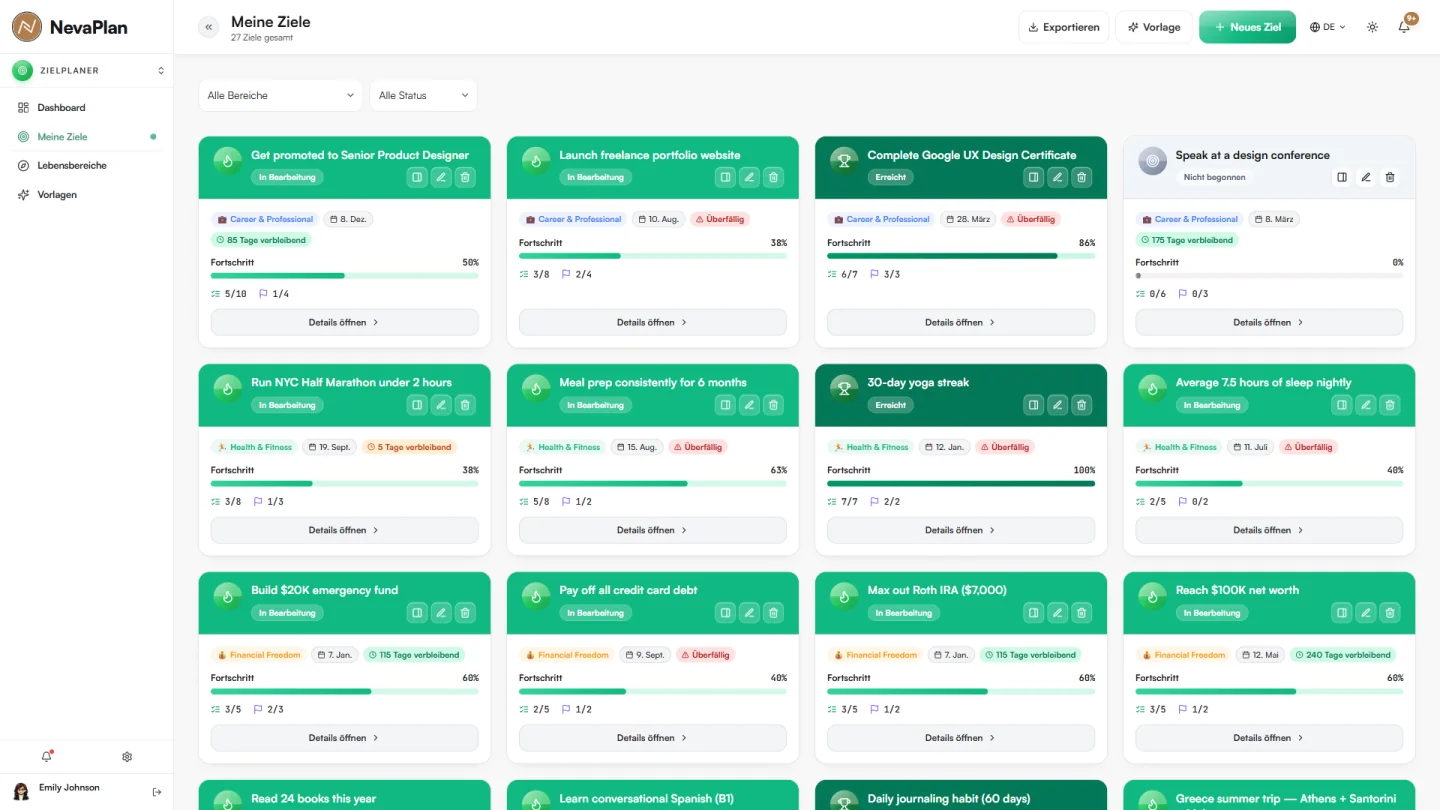Click the Erreicht status on Complete Google UX card
1440x810 pixels.
tap(890, 177)
